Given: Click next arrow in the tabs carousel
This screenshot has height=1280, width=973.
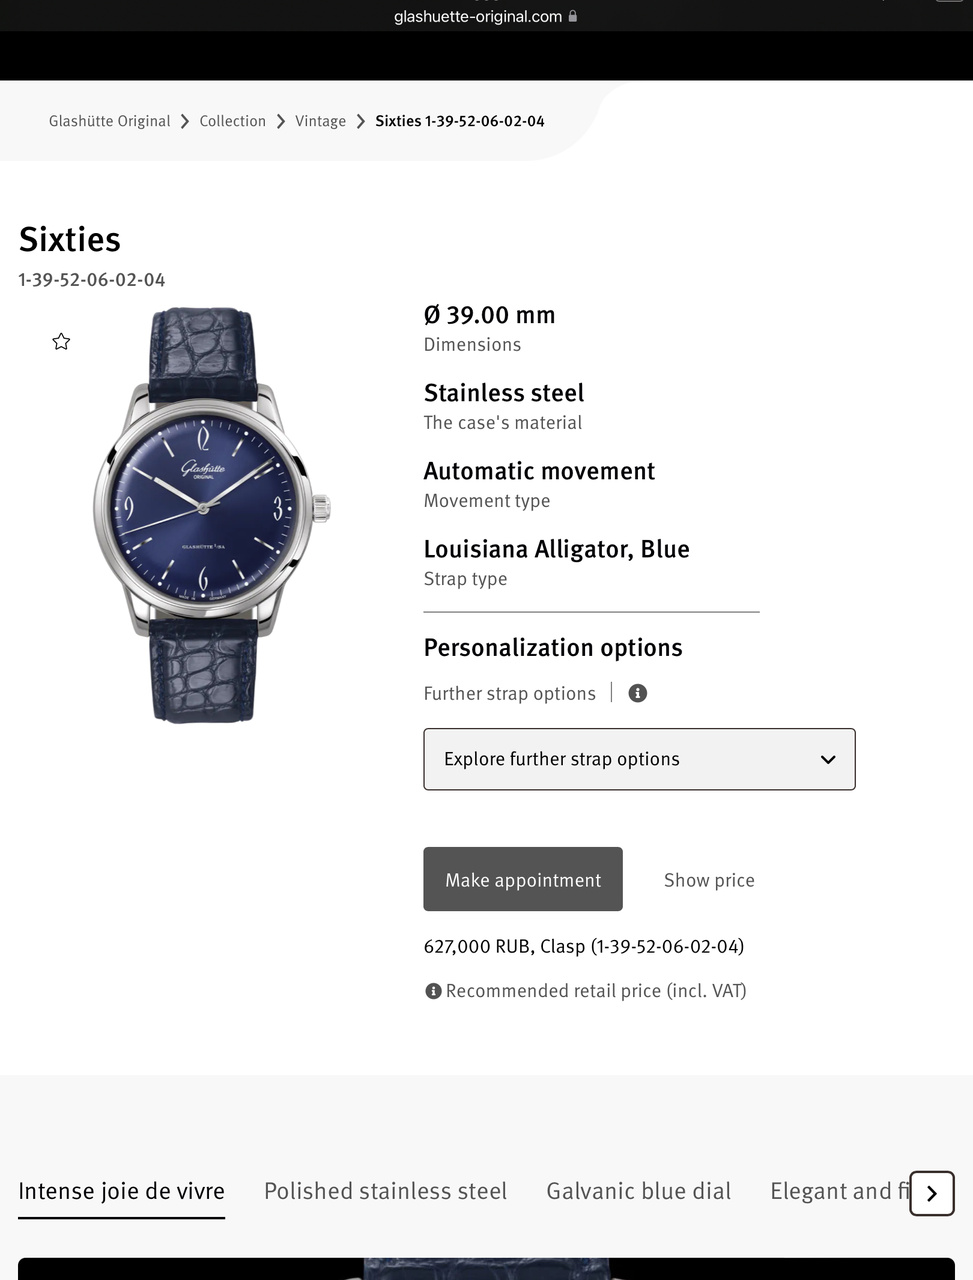Looking at the screenshot, I should (931, 1193).
